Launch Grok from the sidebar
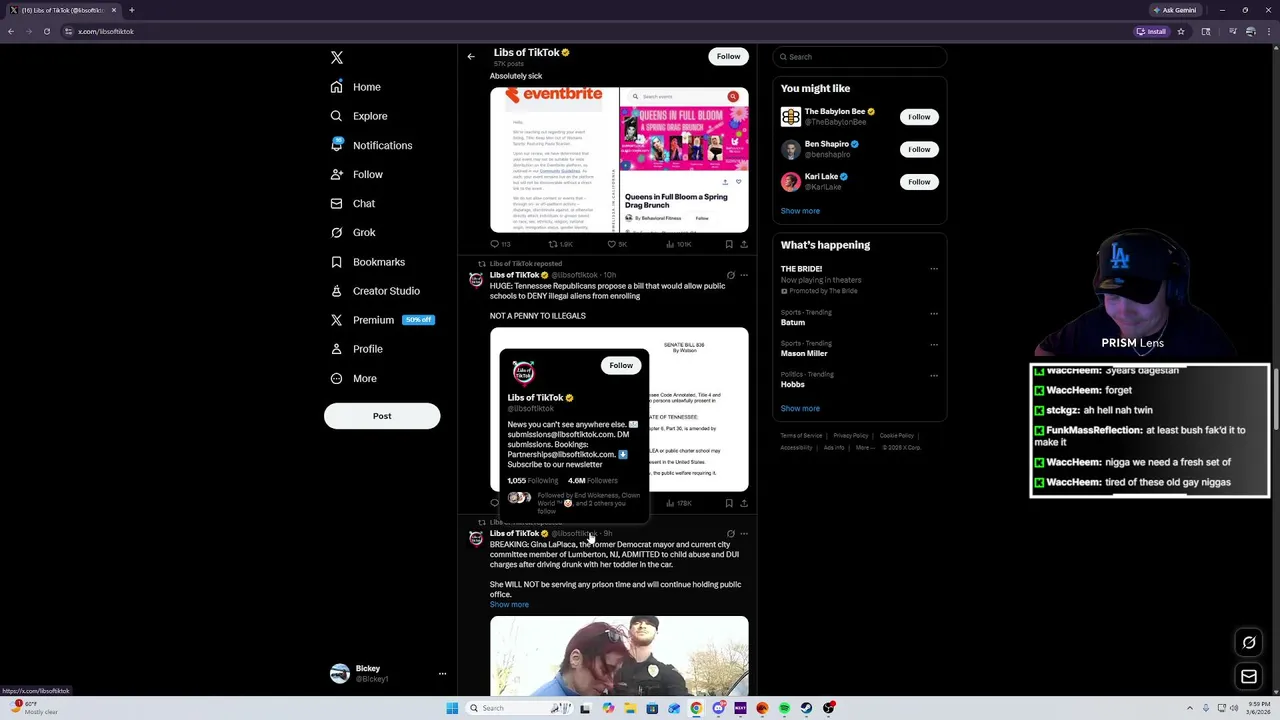This screenshot has height=720, width=1280. tap(352, 232)
